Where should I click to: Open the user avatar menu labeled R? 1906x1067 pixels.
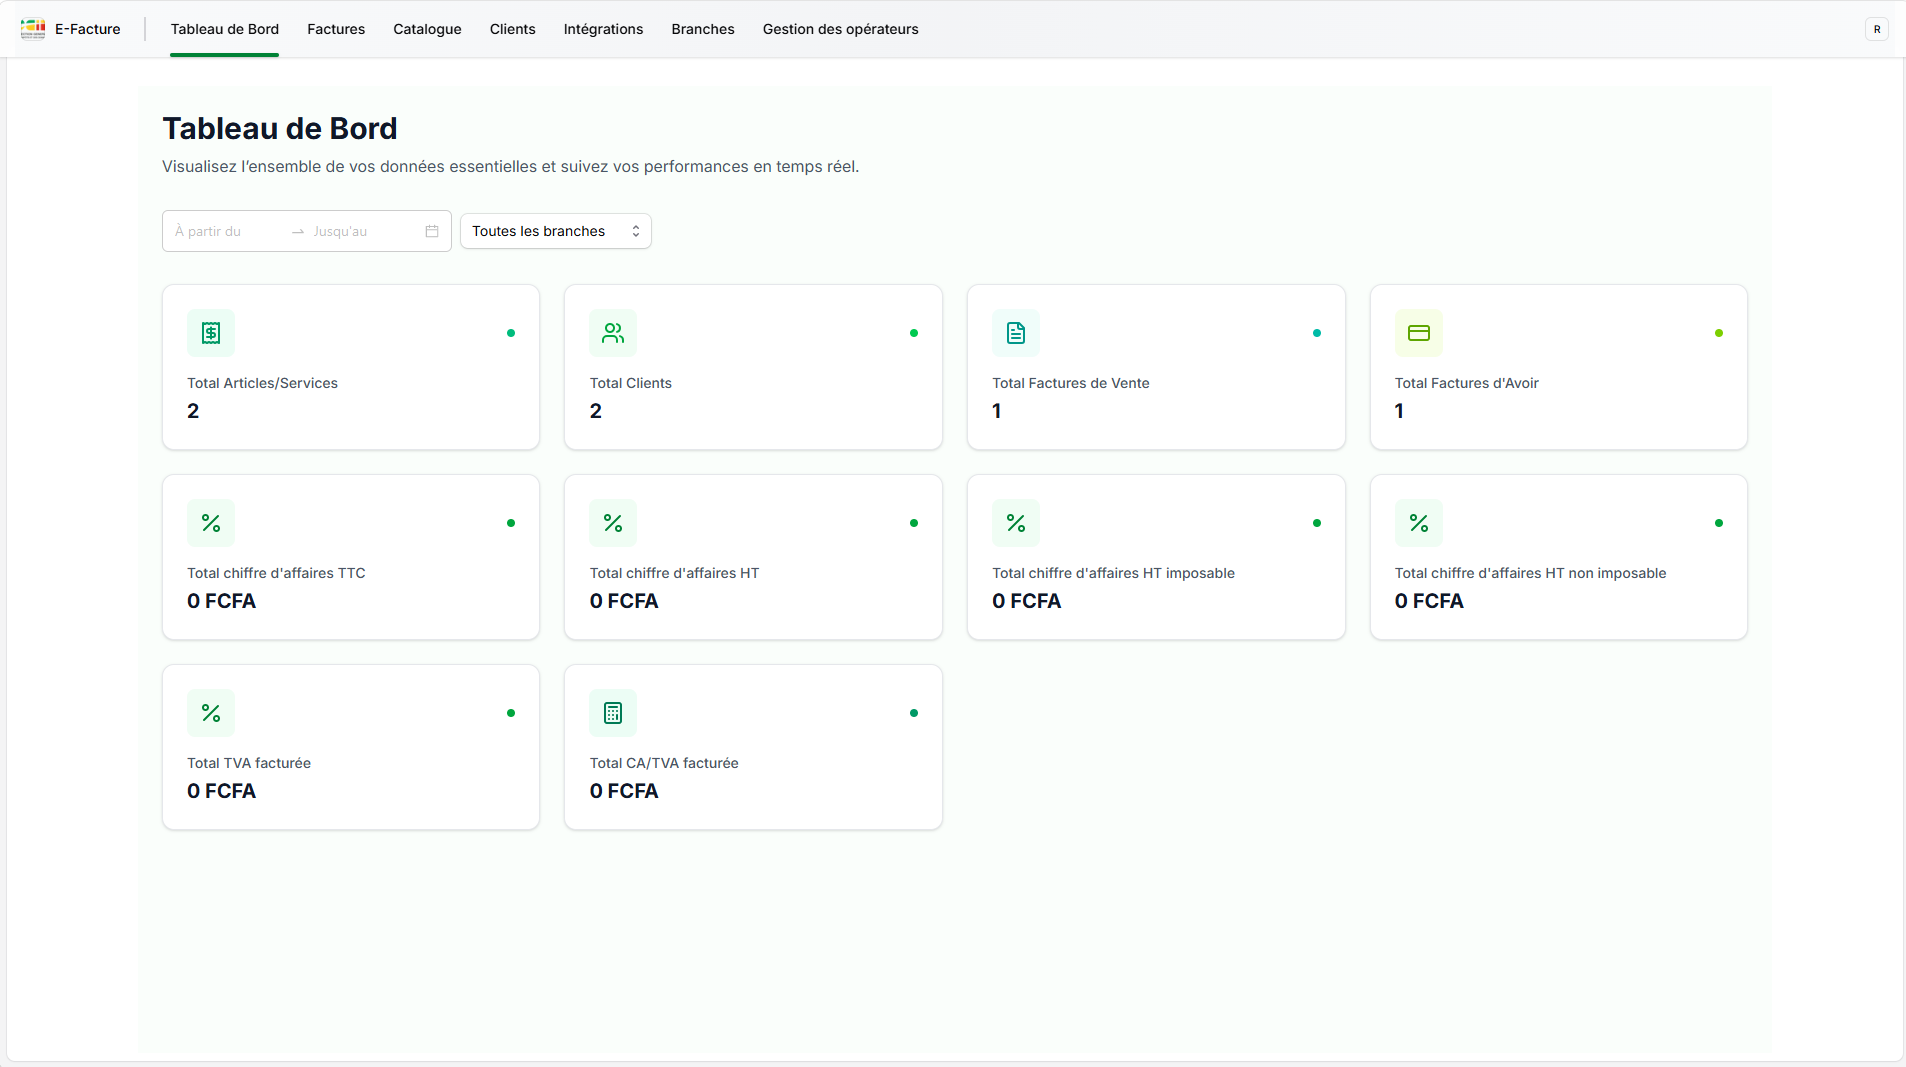1877,29
